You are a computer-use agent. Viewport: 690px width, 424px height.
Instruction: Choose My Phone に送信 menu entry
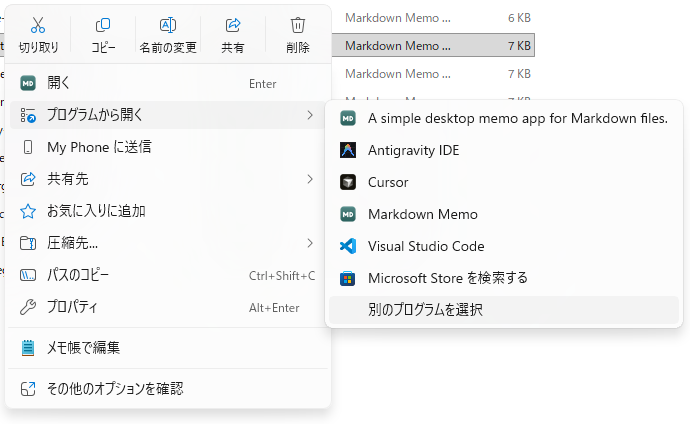(x=169, y=147)
